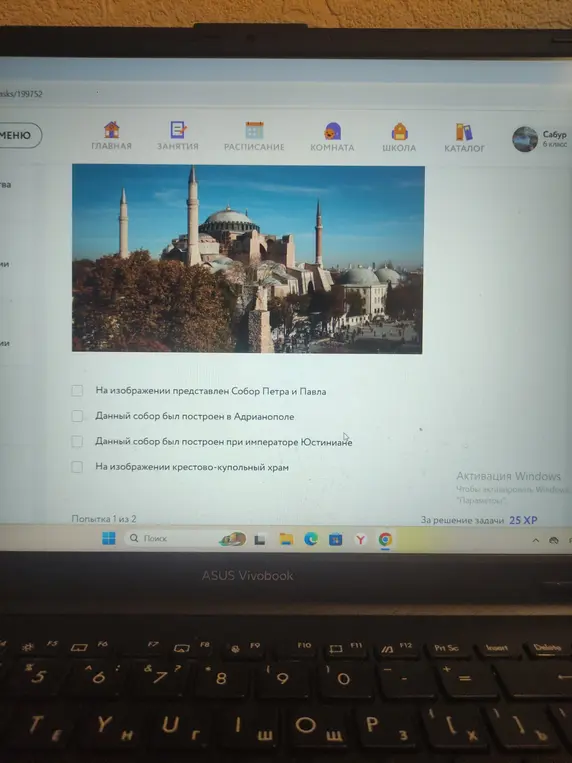Expand system tray hidden icons chevron
The height and width of the screenshot is (763, 572).
click(535, 540)
